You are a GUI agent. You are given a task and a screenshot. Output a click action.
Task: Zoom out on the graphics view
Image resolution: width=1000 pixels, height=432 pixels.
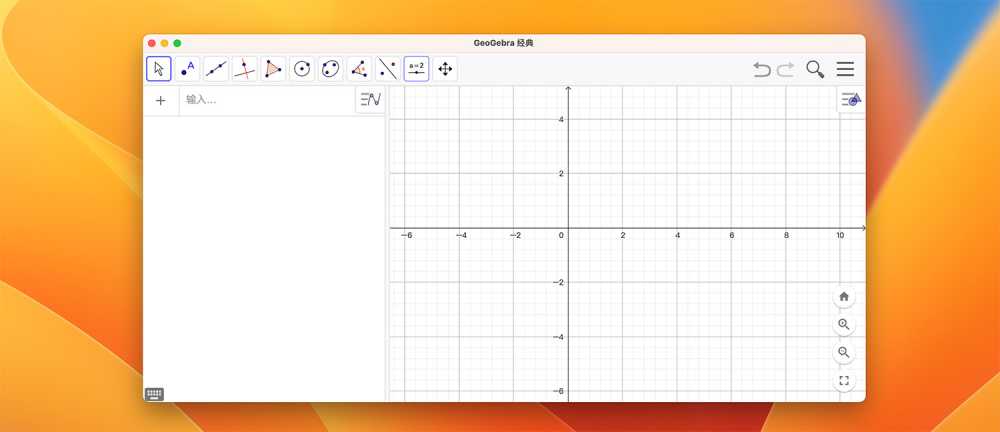click(844, 352)
